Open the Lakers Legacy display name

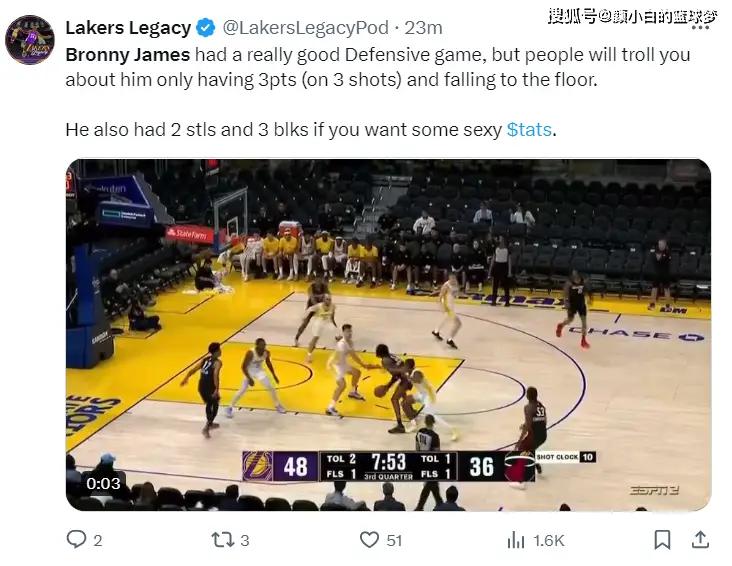tap(128, 27)
